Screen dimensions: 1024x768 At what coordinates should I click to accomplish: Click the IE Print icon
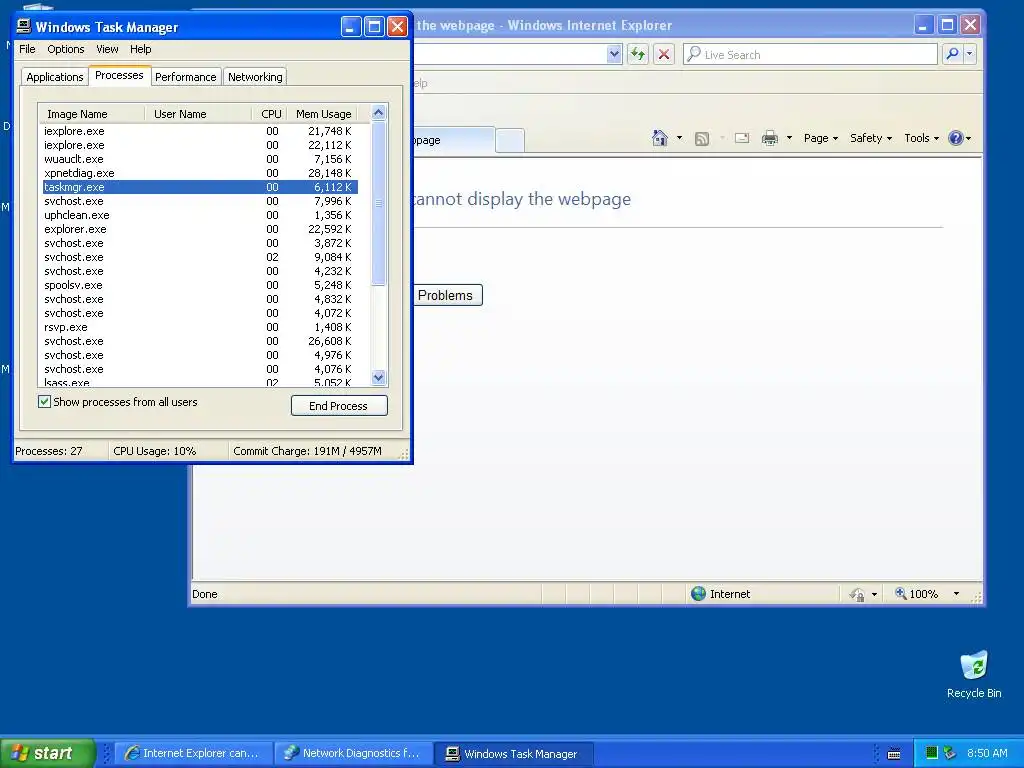click(770, 138)
